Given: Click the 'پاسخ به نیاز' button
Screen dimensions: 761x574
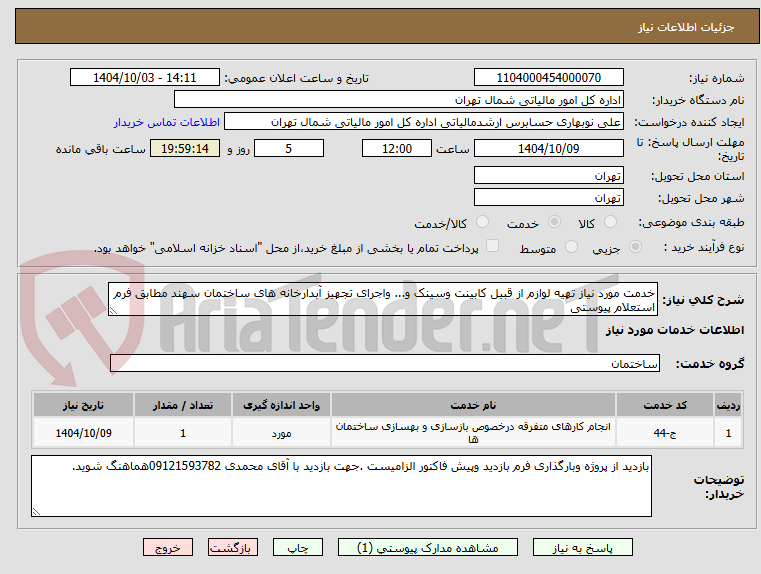Looking at the screenshot, I should pyautogui.click(x=582, y=547).
